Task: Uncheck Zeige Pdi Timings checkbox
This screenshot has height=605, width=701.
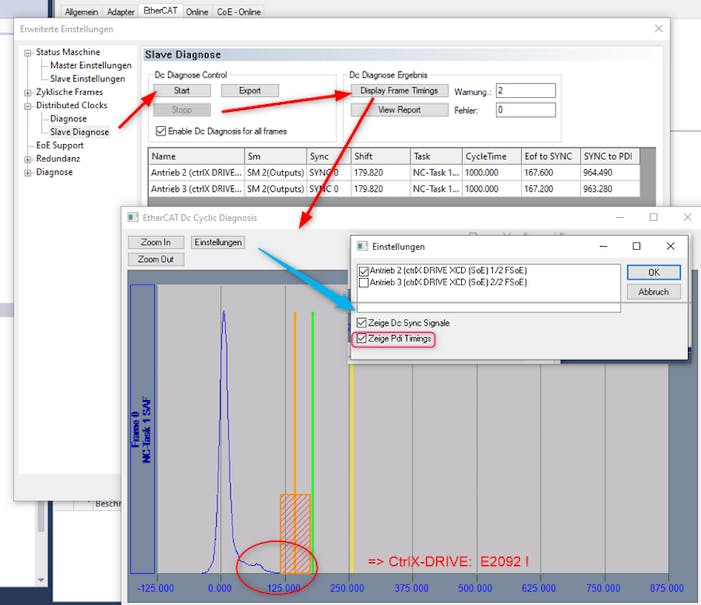Action: click(x=362, y=340)
